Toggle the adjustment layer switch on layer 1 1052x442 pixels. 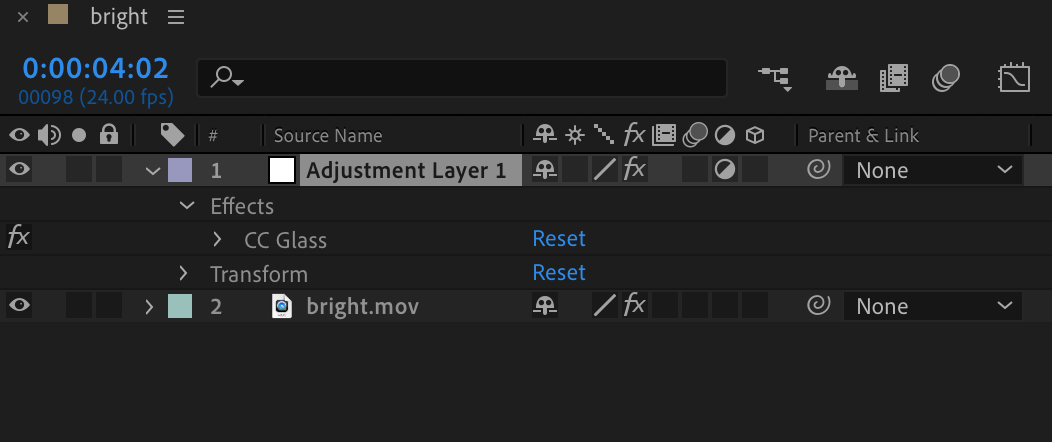725,170
